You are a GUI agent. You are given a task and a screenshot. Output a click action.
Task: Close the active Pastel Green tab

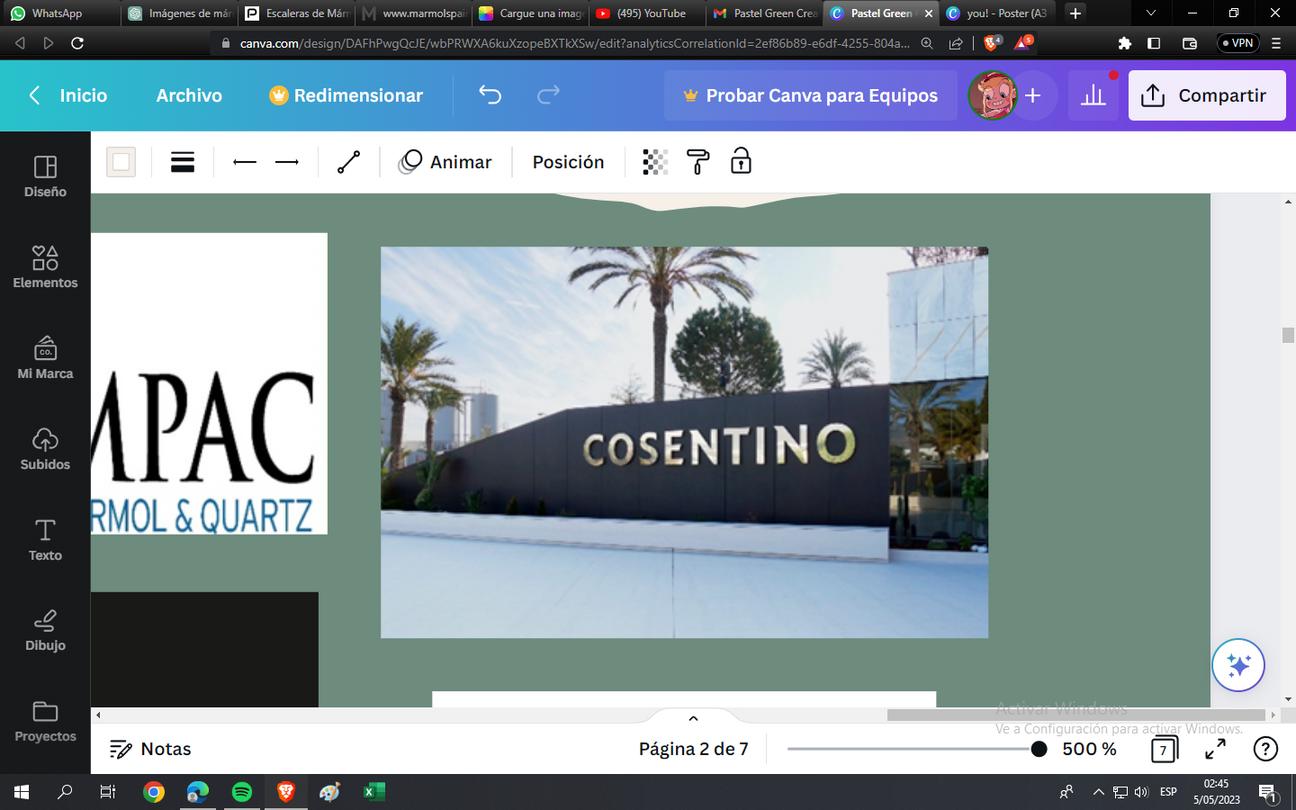point(928,13)
